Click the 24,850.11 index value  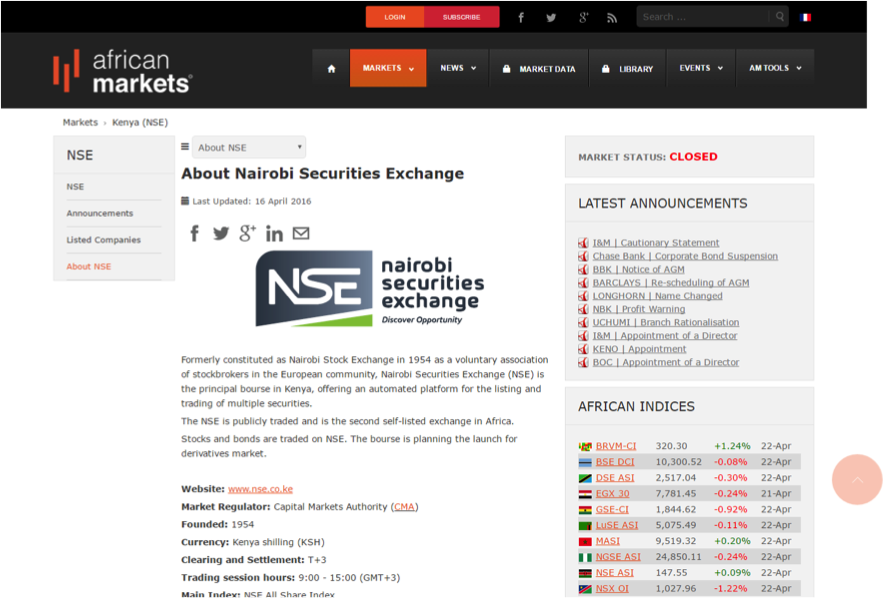678,557
